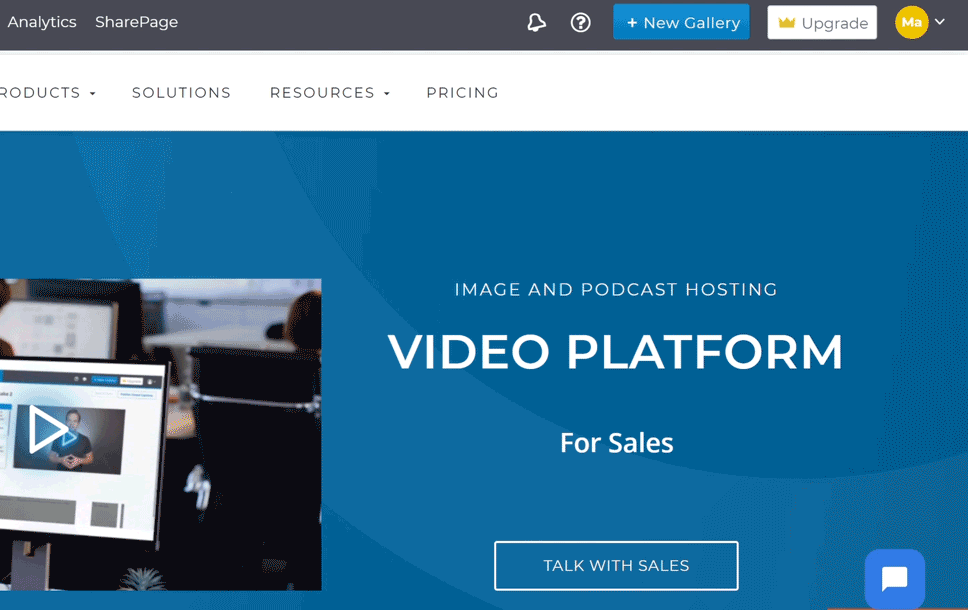Screen dimensions: 968x610
Task: Expand the PRODUCTS dropdown
Action: pos(40,92)
